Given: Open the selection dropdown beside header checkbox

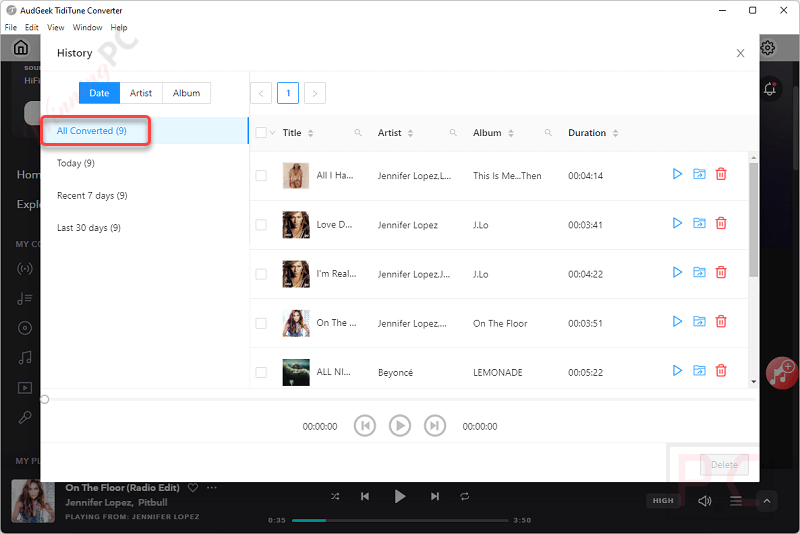Looking at the screenshot, I should click(x=272, y=133).
